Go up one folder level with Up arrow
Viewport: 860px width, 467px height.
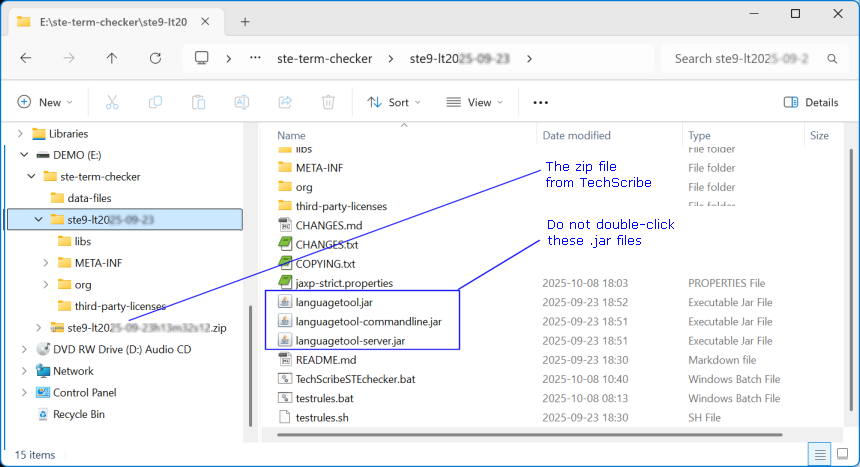112,58
